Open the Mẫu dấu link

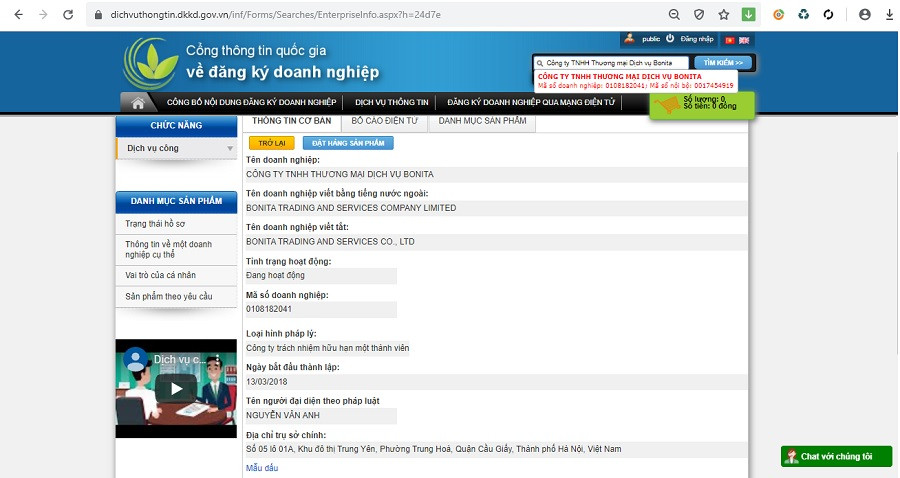262,468
